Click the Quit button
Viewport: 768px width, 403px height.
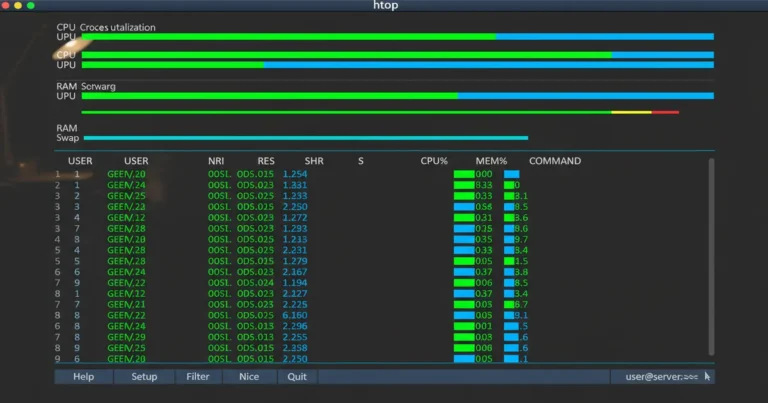tap(297, 377)
